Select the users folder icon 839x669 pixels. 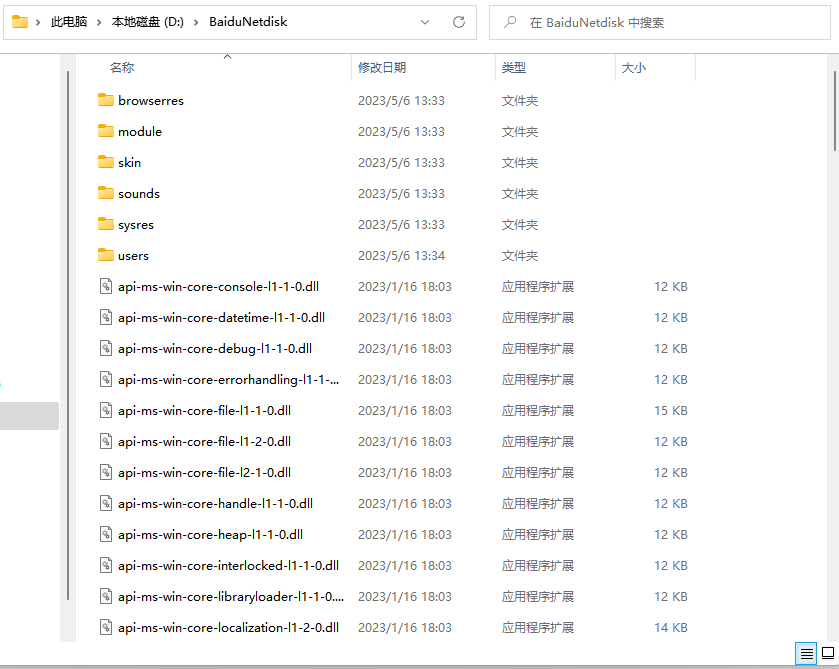(106, 255)
